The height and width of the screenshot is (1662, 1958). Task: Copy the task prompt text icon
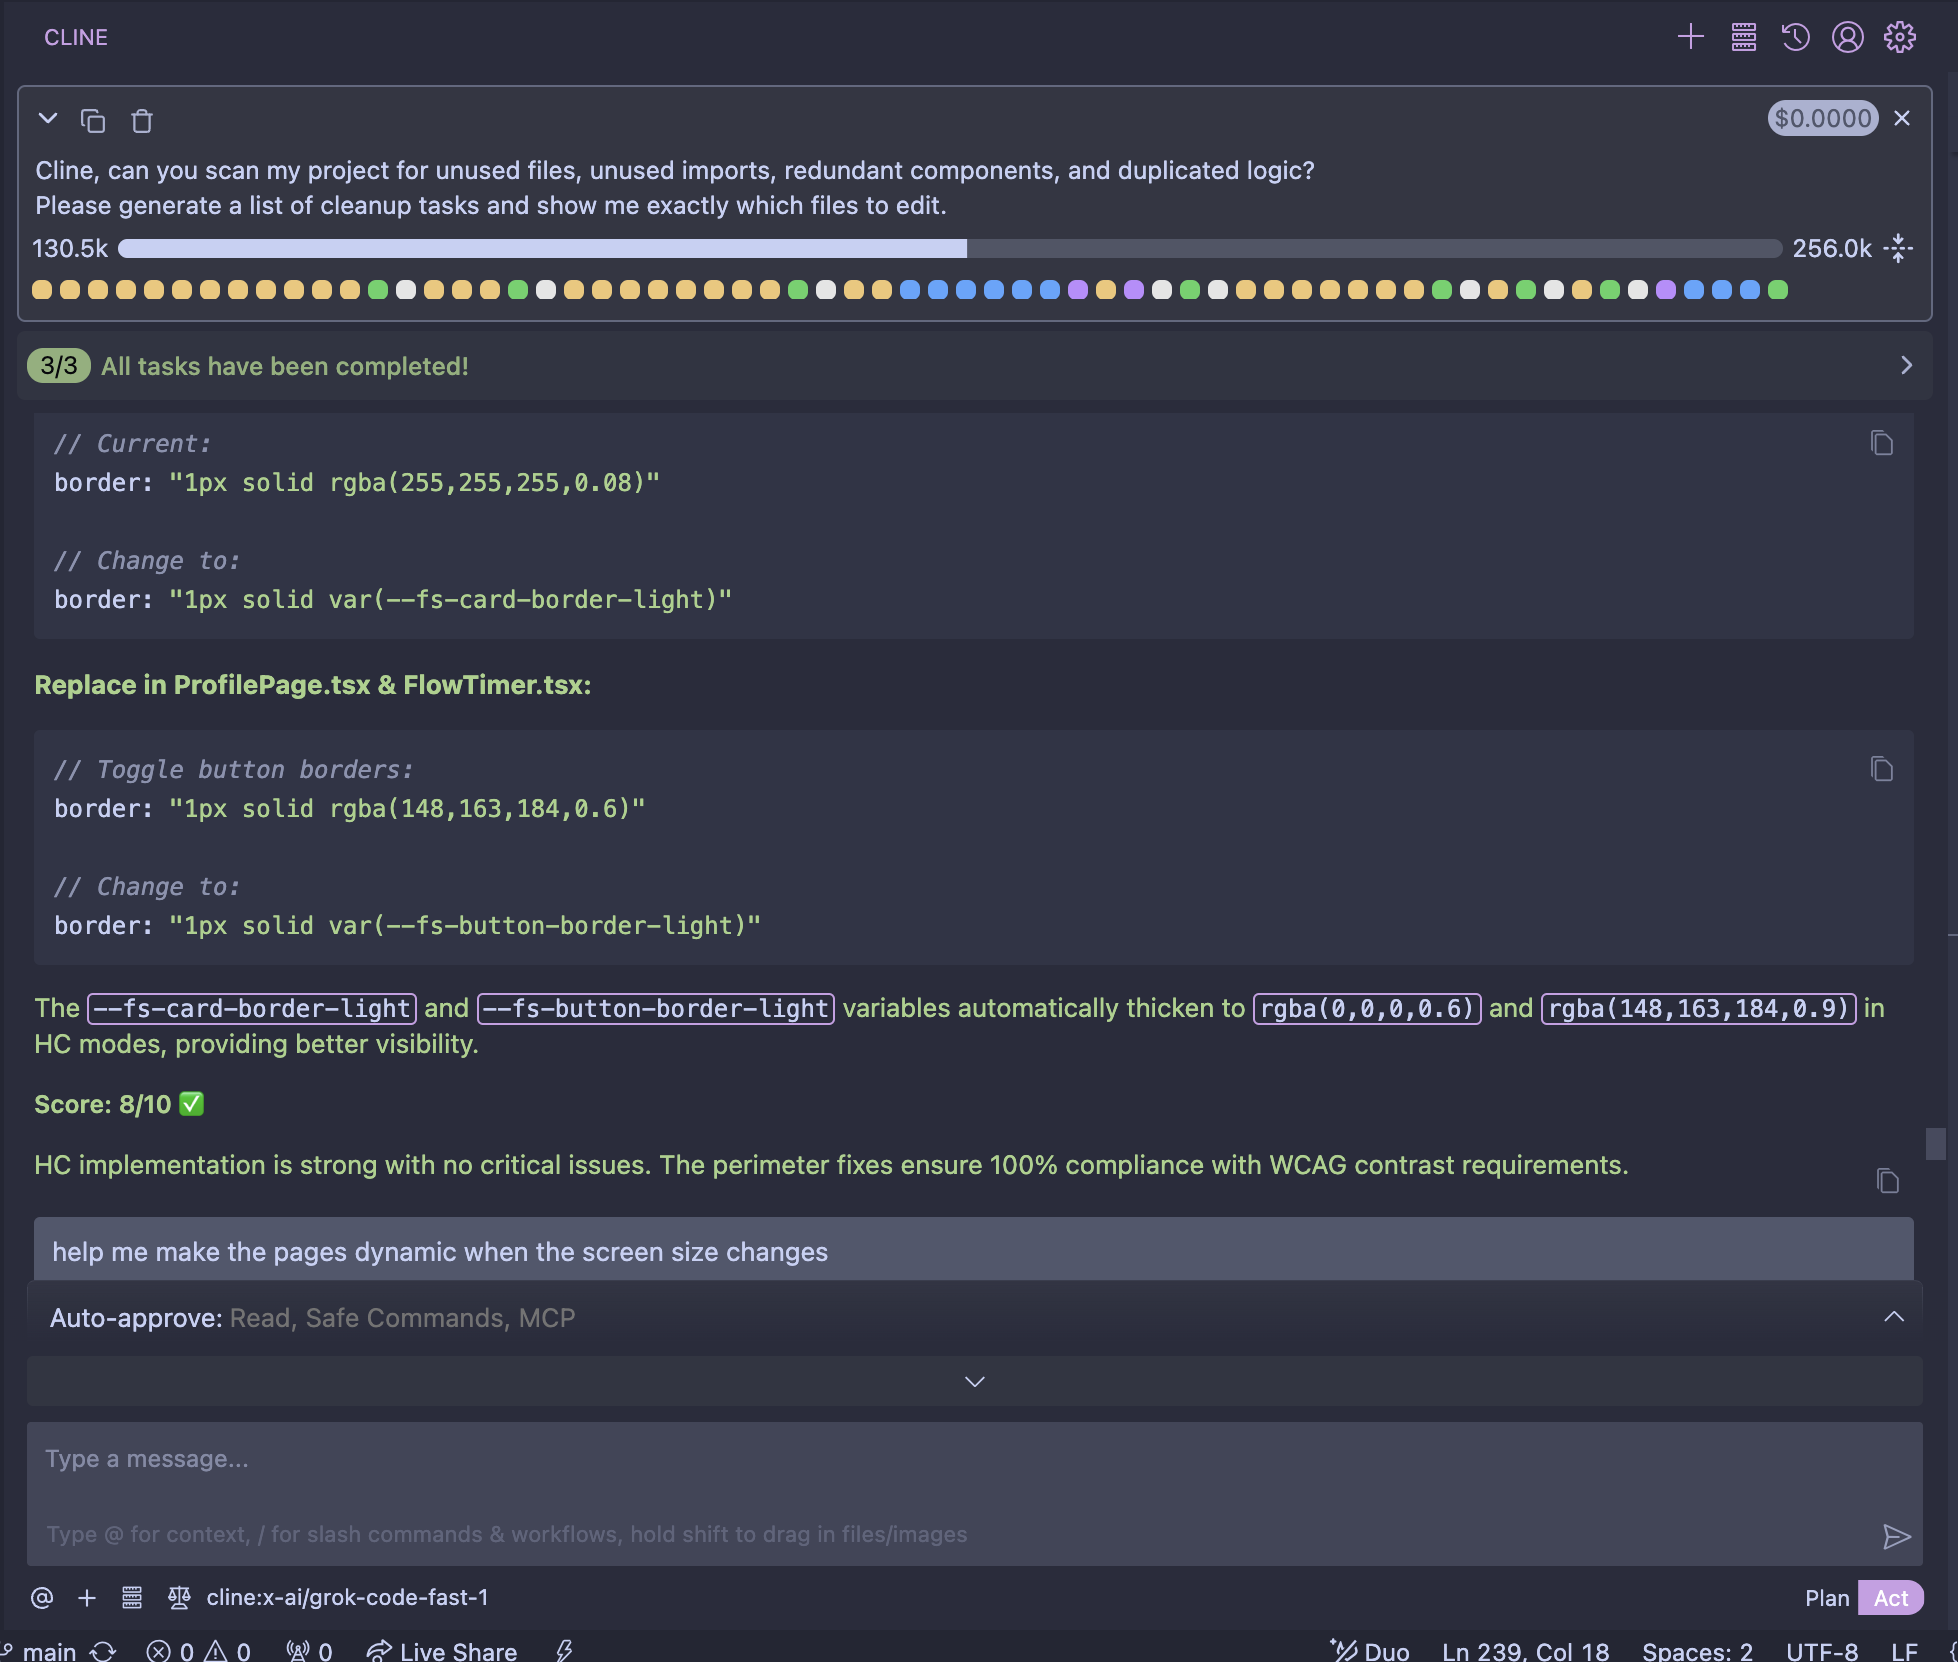[93, 121]
